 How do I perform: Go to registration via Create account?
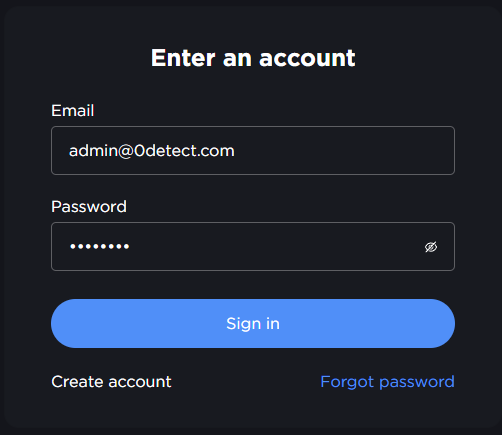(x=111, y=382)
